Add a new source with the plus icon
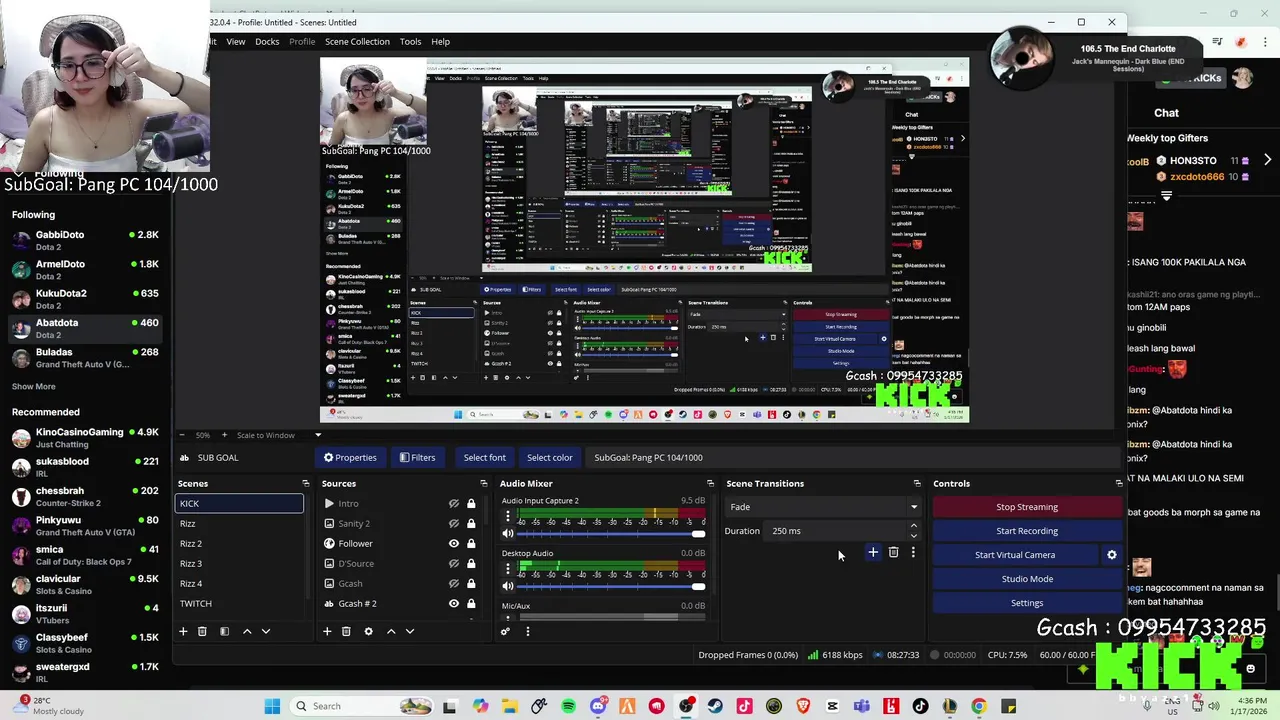This screenshot has width=1280, height=720. point(327,631)
